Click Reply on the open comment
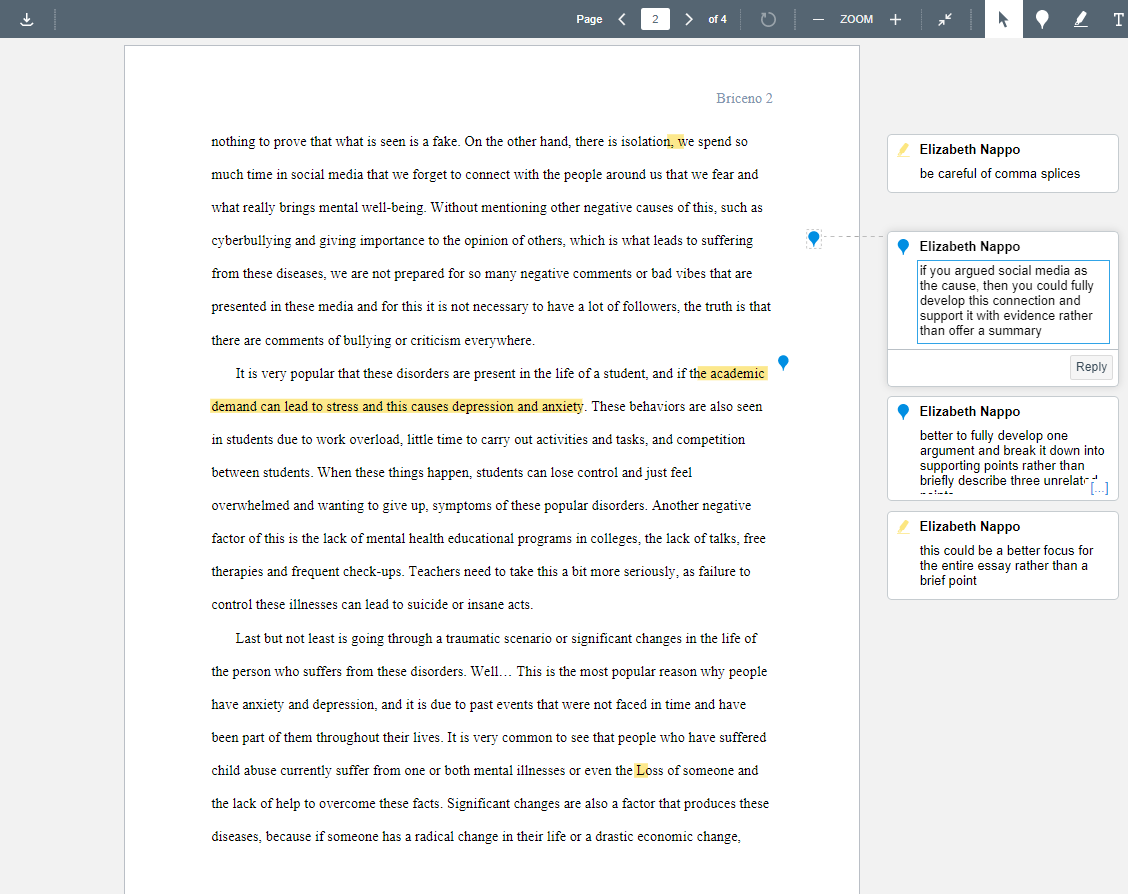The height and width of the screenshot is (894, 1128). click(x=1091, y=367)
